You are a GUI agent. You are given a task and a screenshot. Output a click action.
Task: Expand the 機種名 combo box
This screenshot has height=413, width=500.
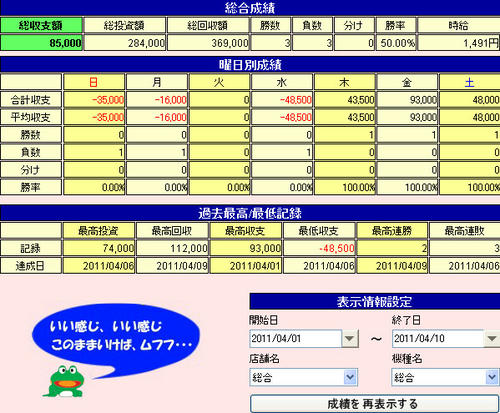coord(492,377)
